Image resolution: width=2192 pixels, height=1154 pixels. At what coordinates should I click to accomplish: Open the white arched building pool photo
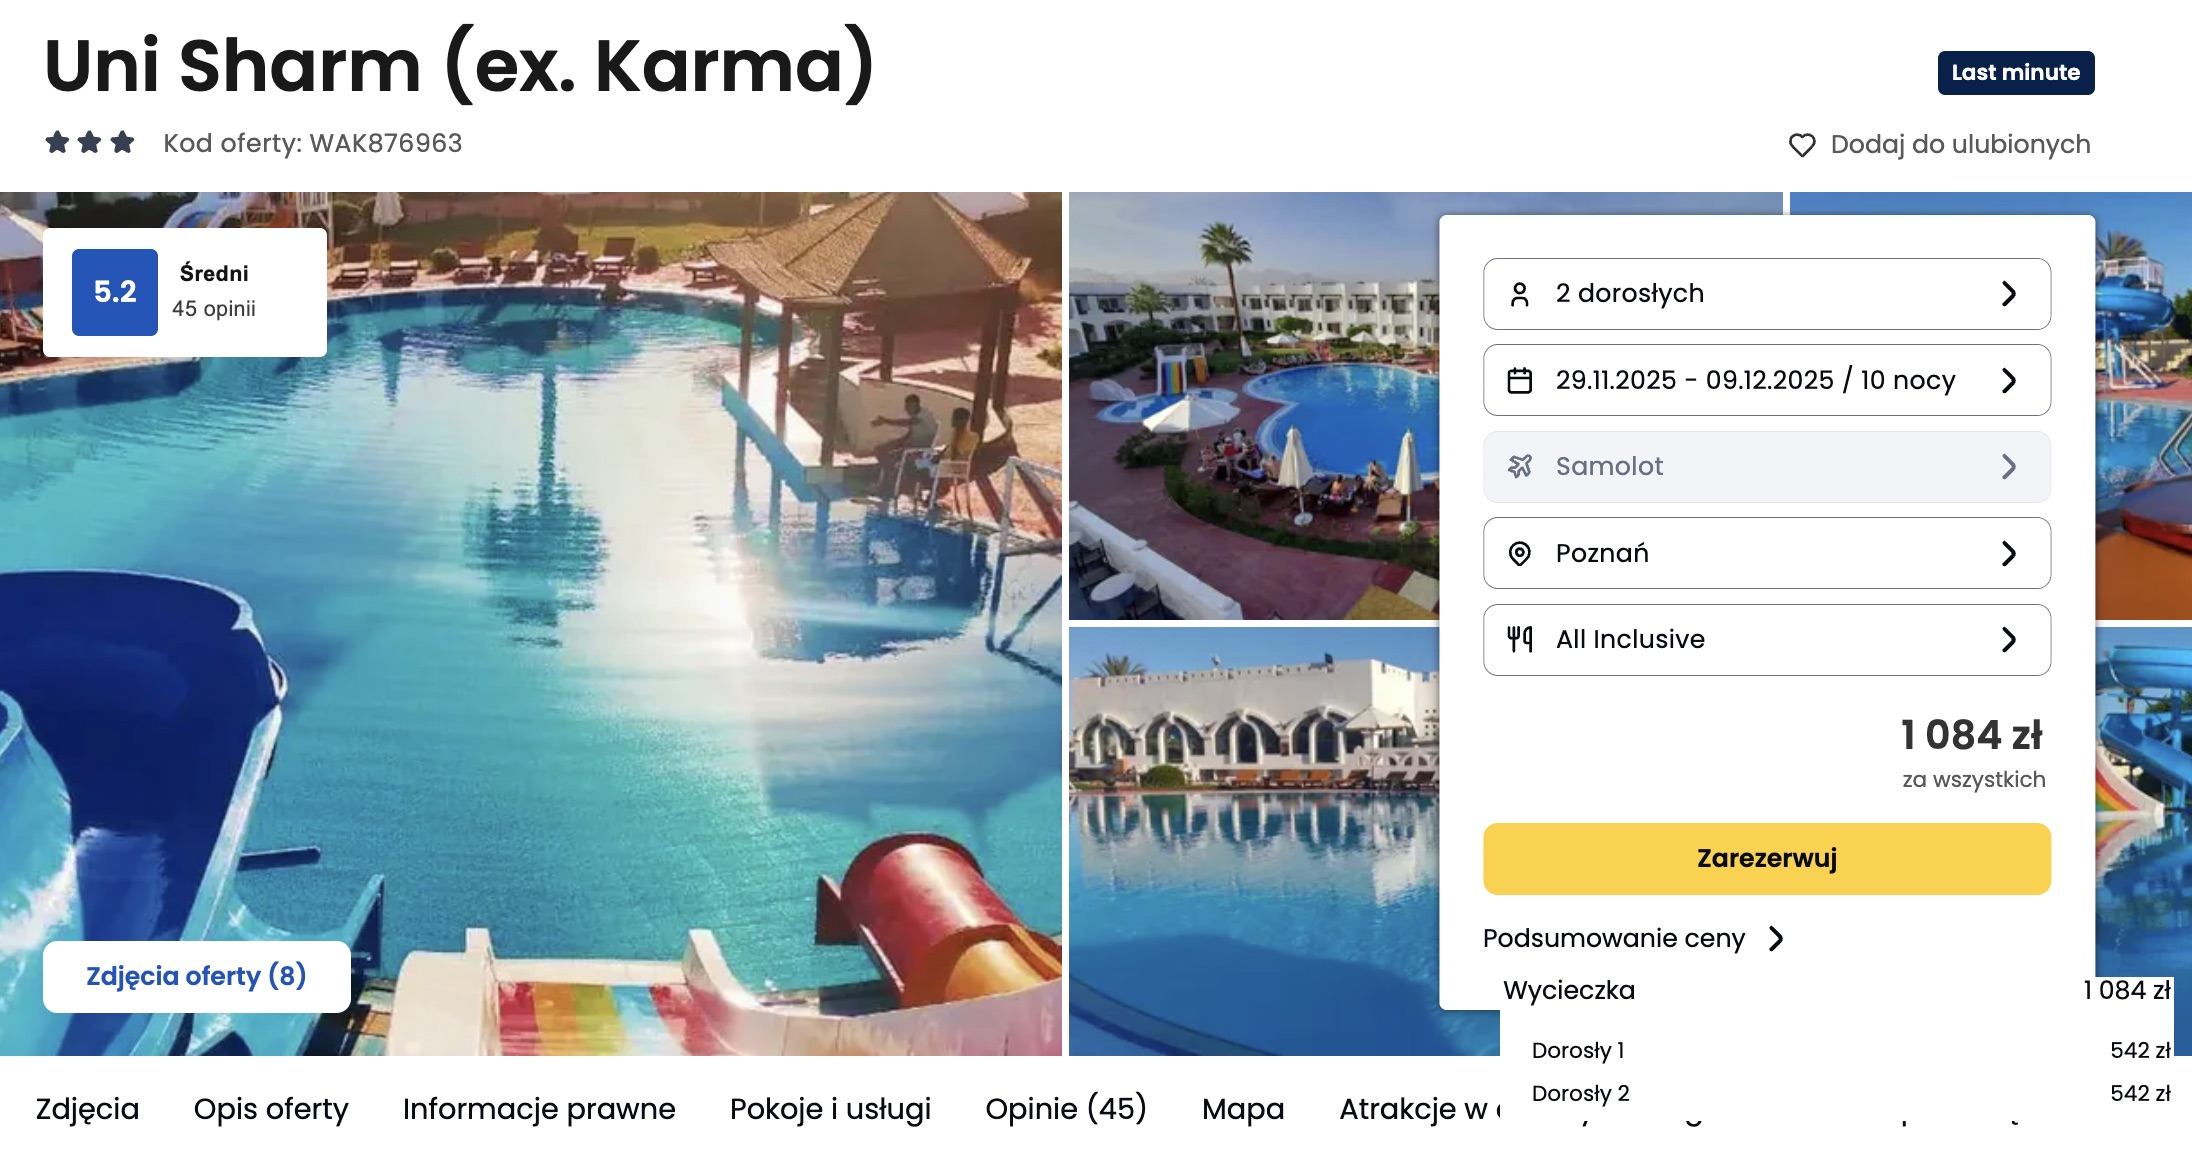click(x=1254, y=841)
